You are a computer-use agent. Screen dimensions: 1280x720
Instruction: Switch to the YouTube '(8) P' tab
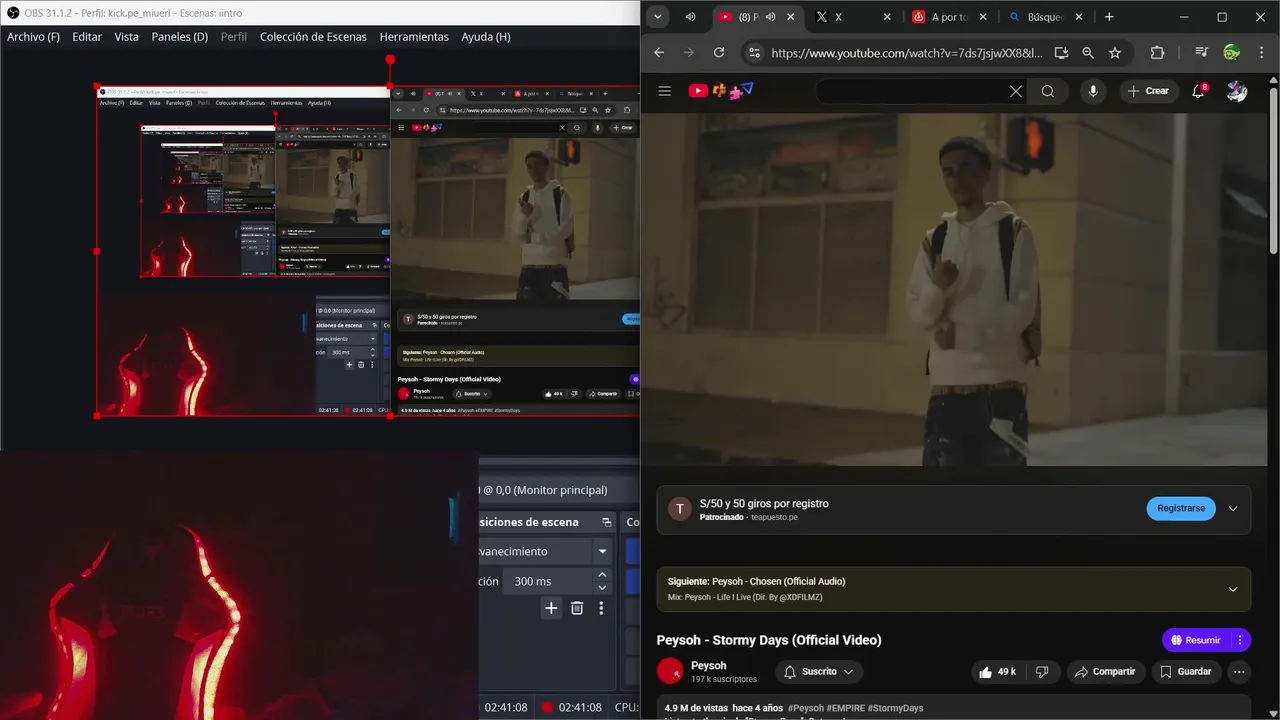[757, 17]
